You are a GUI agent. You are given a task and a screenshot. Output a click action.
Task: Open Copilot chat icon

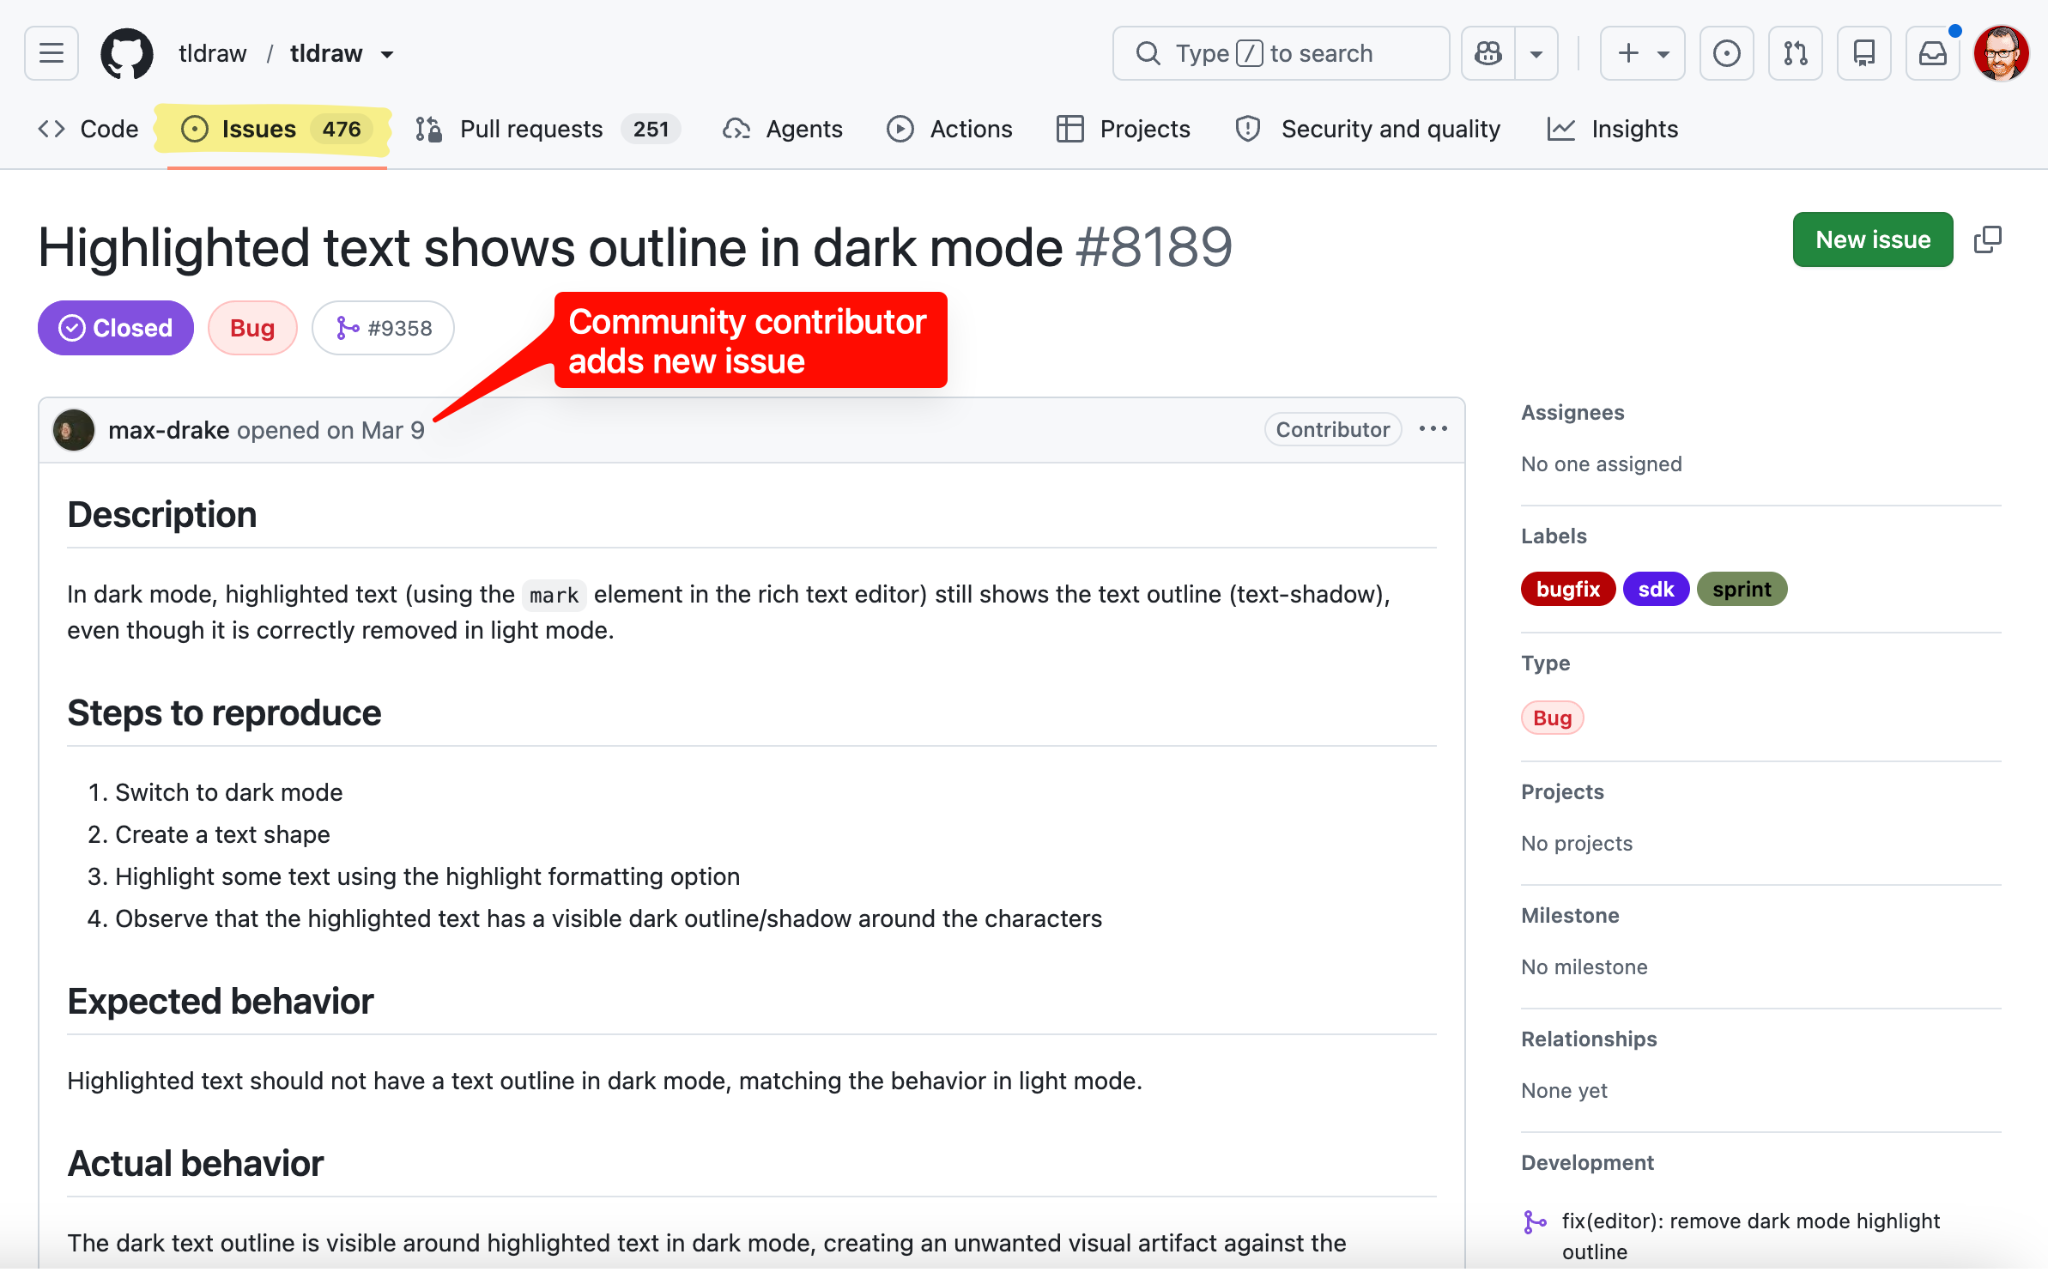[x=1488, y=53]
